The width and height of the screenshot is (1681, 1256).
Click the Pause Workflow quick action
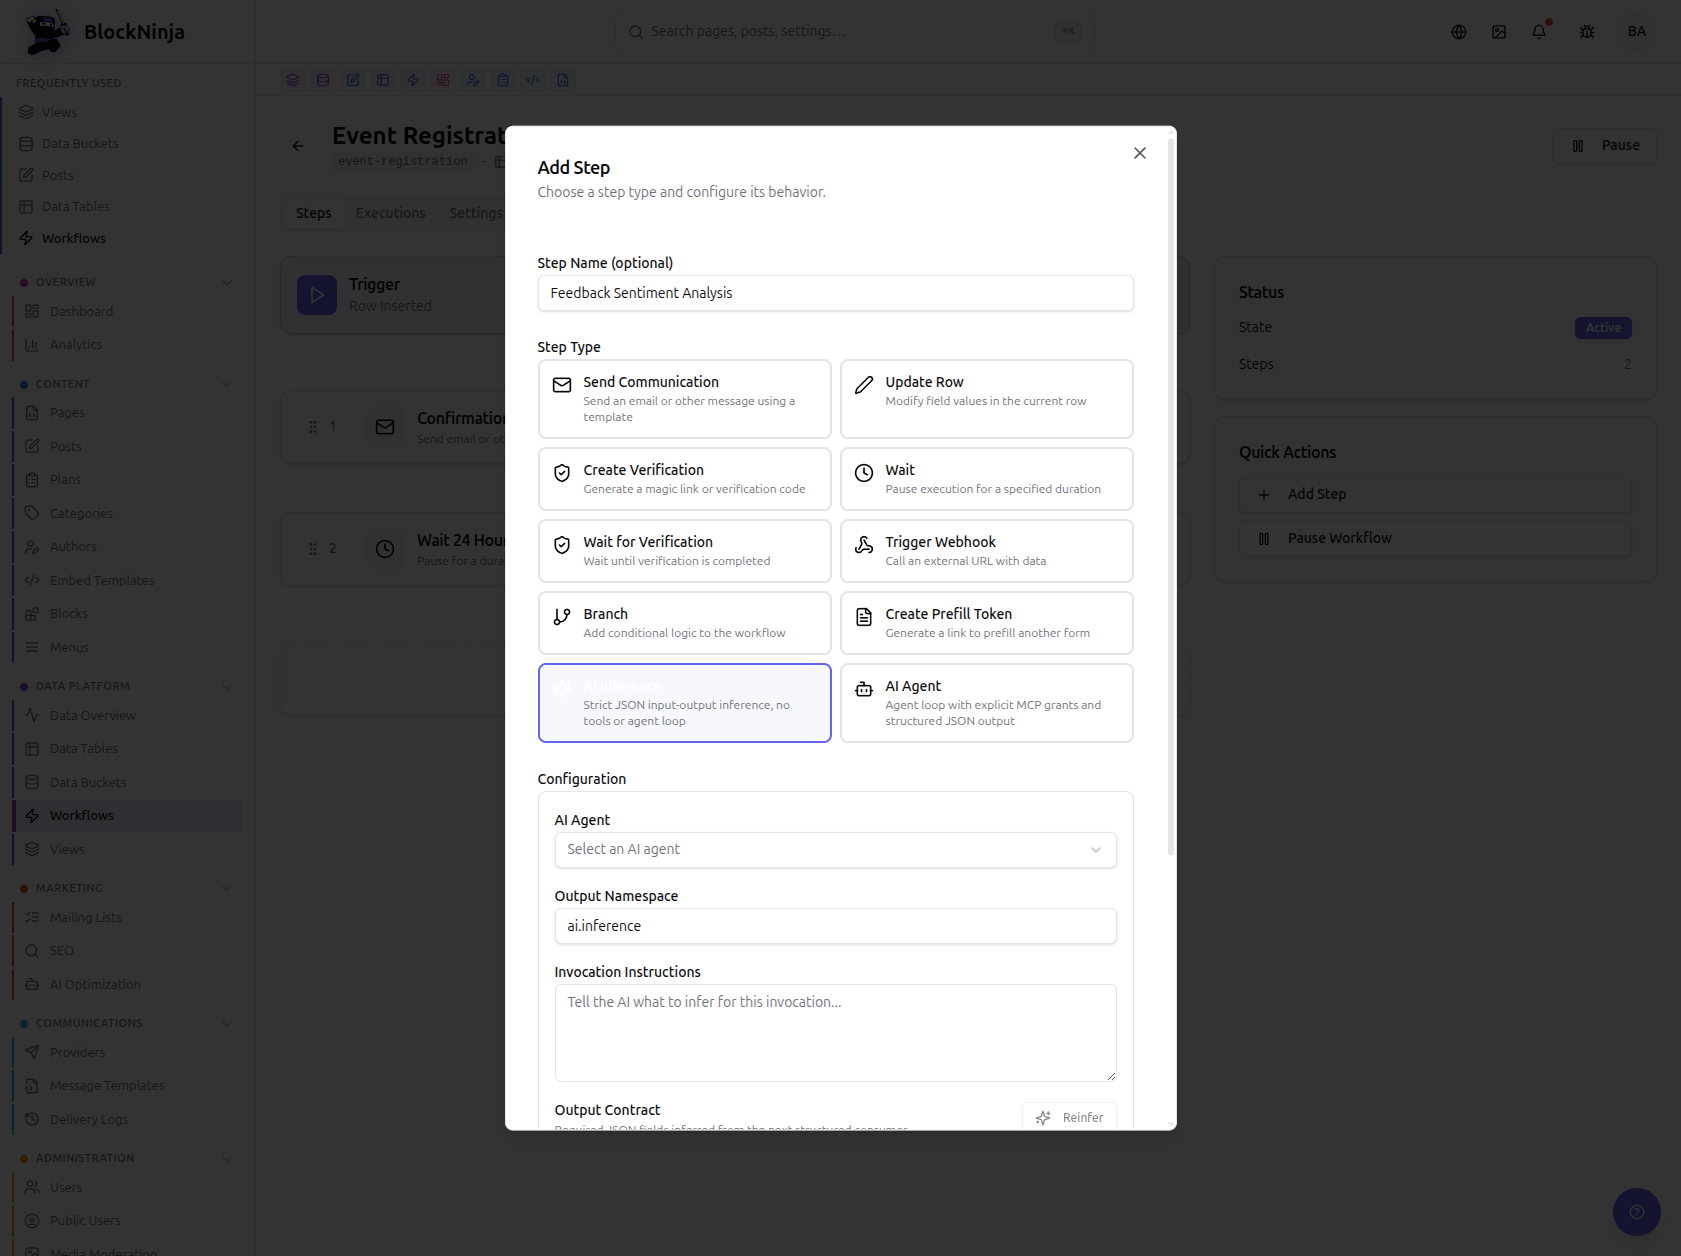click(1435, 538)
